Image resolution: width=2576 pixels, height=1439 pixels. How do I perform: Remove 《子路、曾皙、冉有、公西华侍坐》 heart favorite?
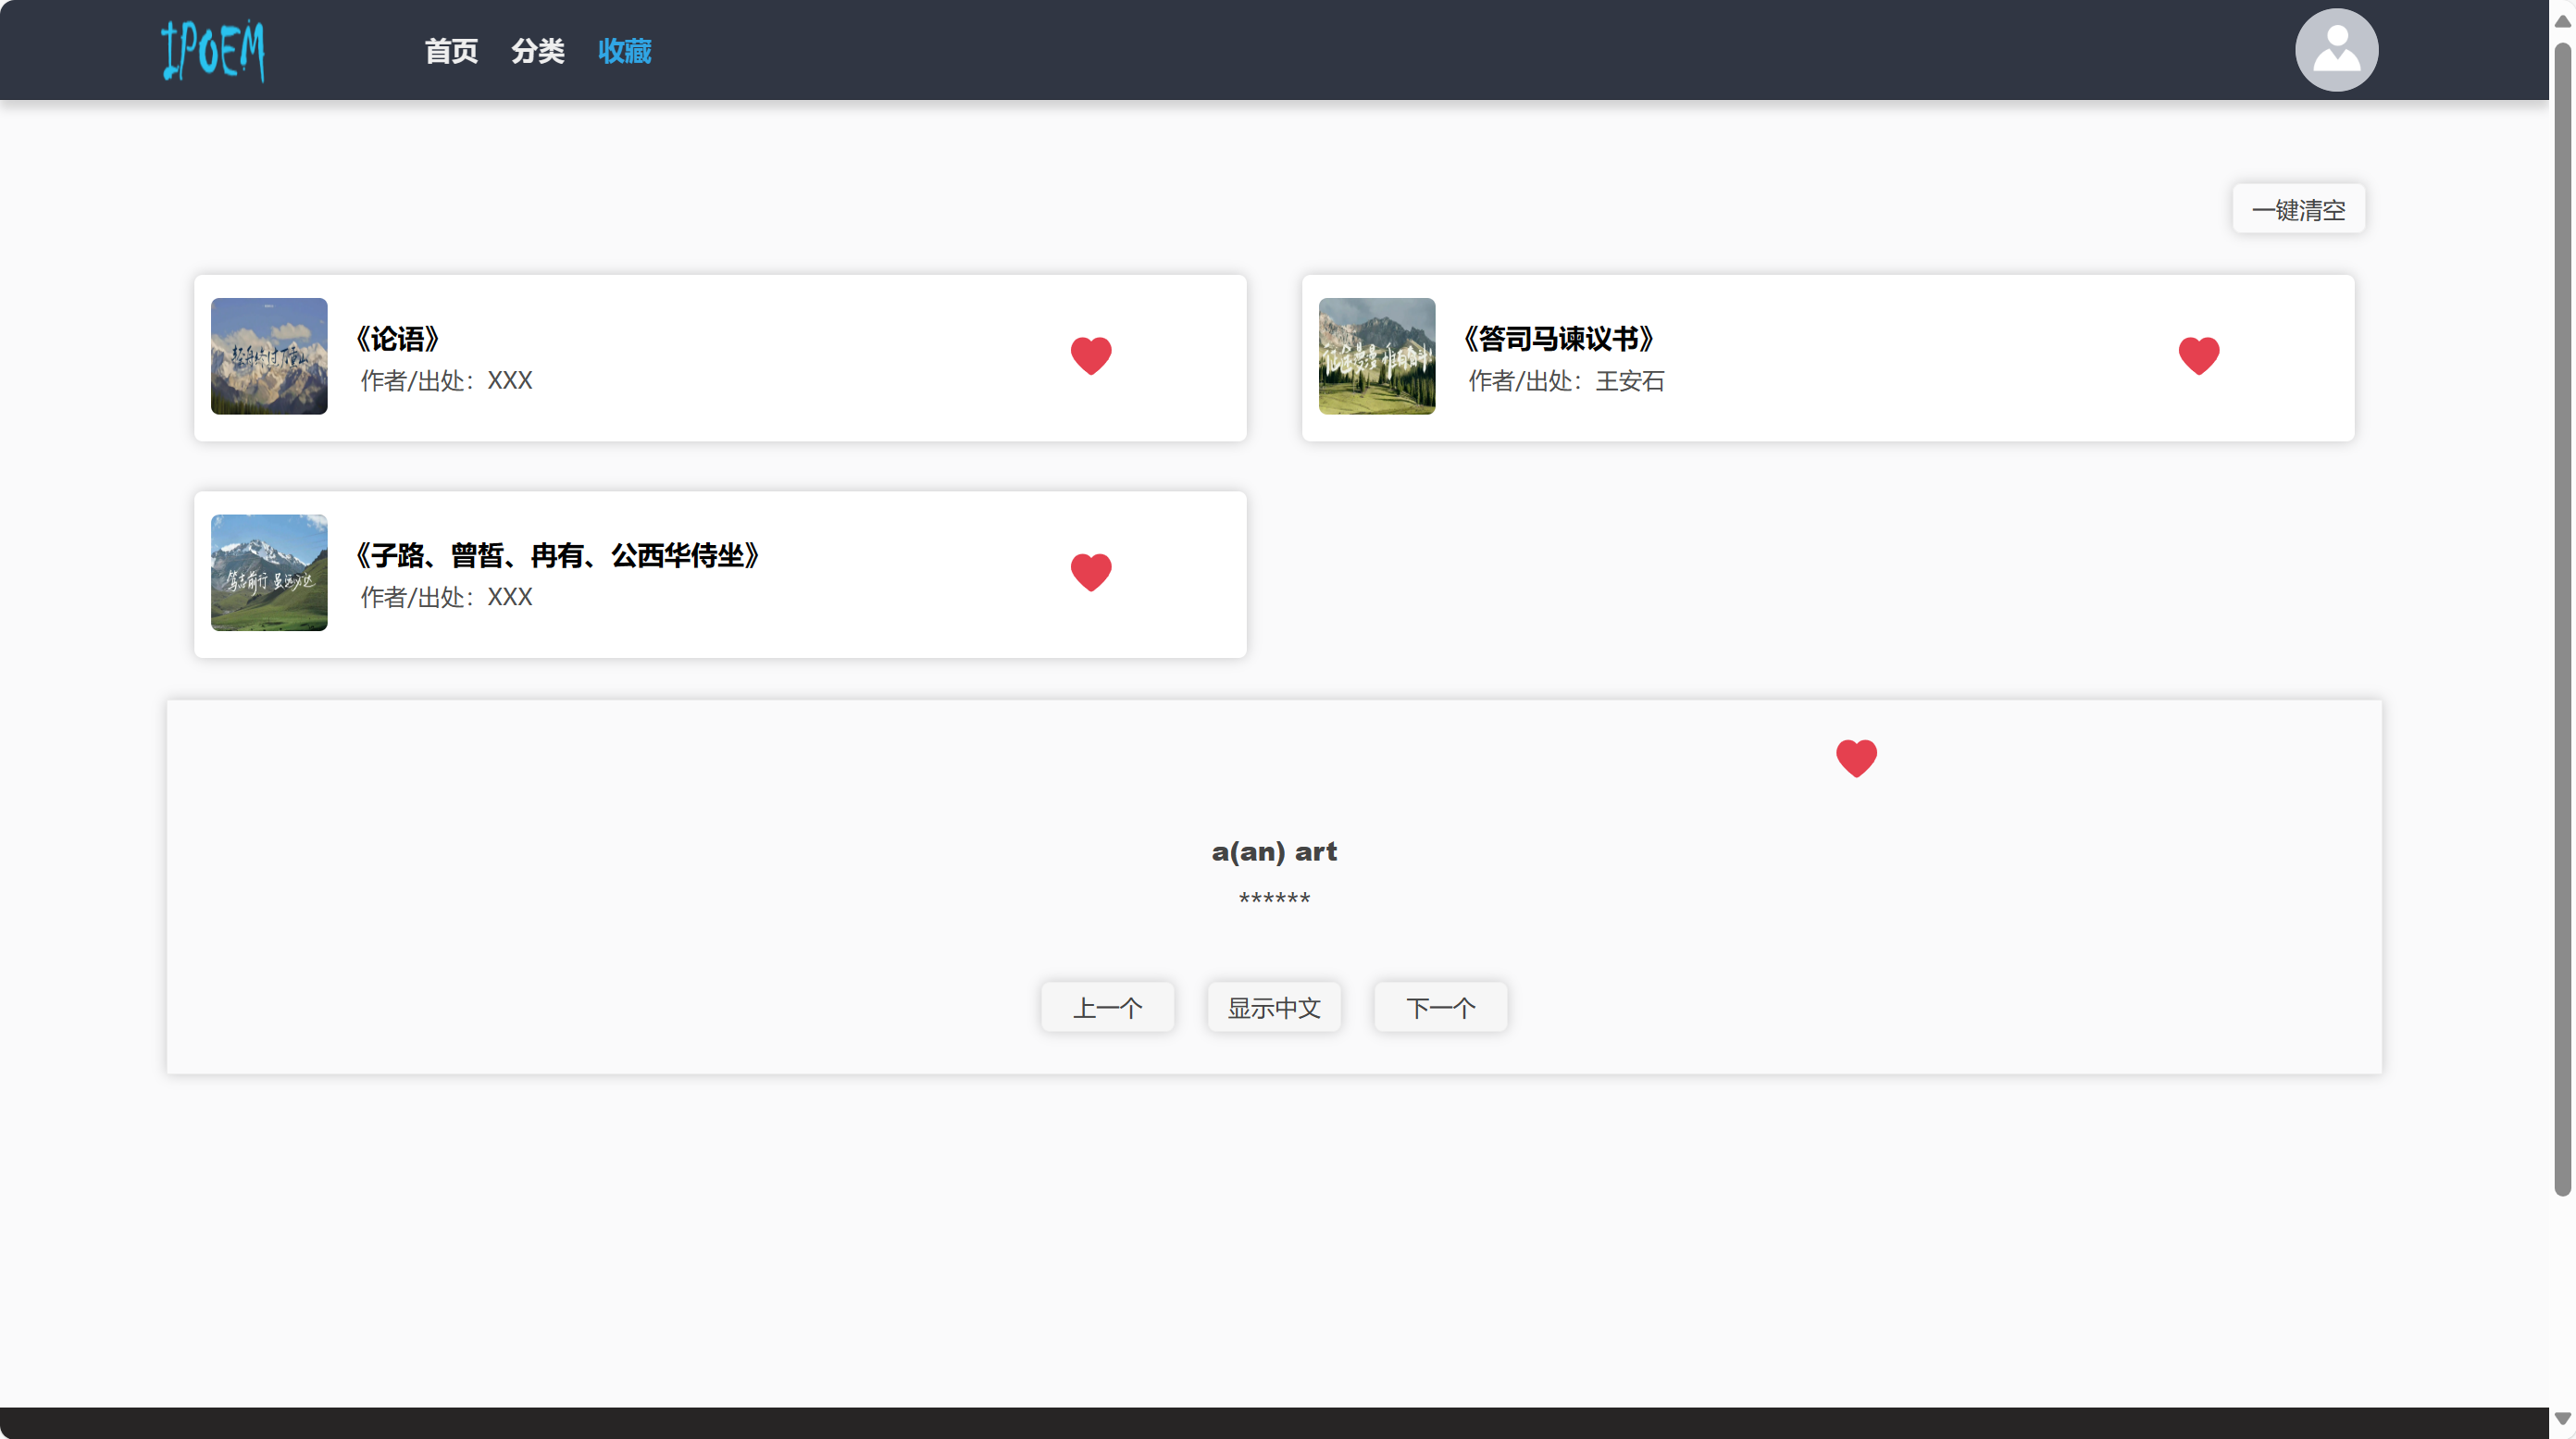[x=1090, y=572]
